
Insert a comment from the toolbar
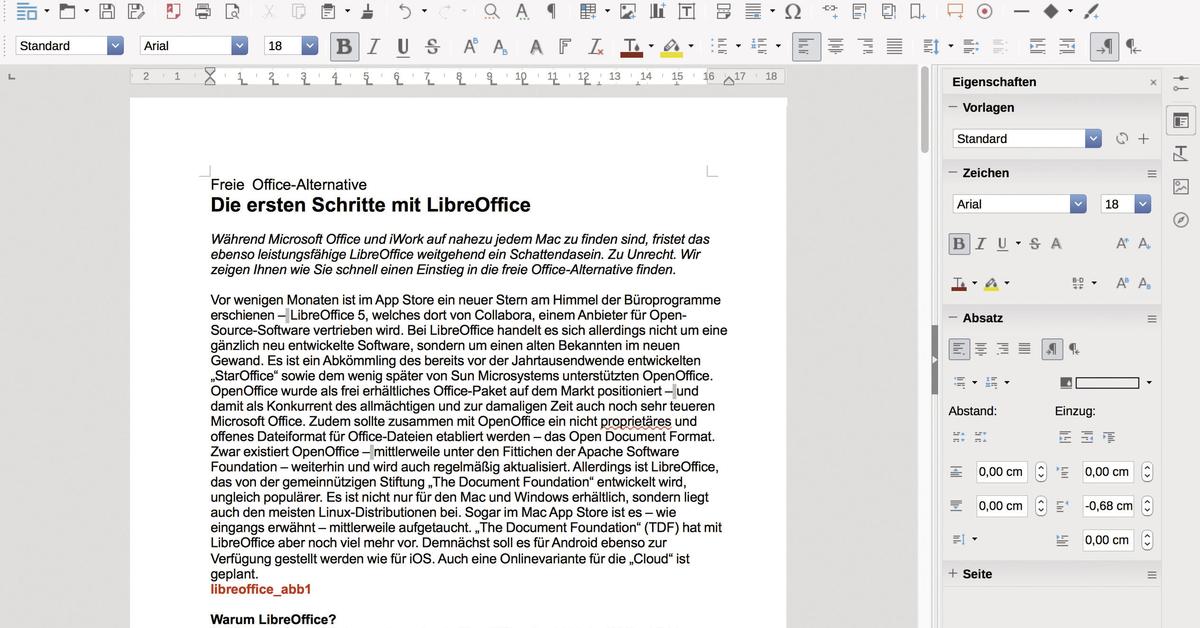click(955, 12)
